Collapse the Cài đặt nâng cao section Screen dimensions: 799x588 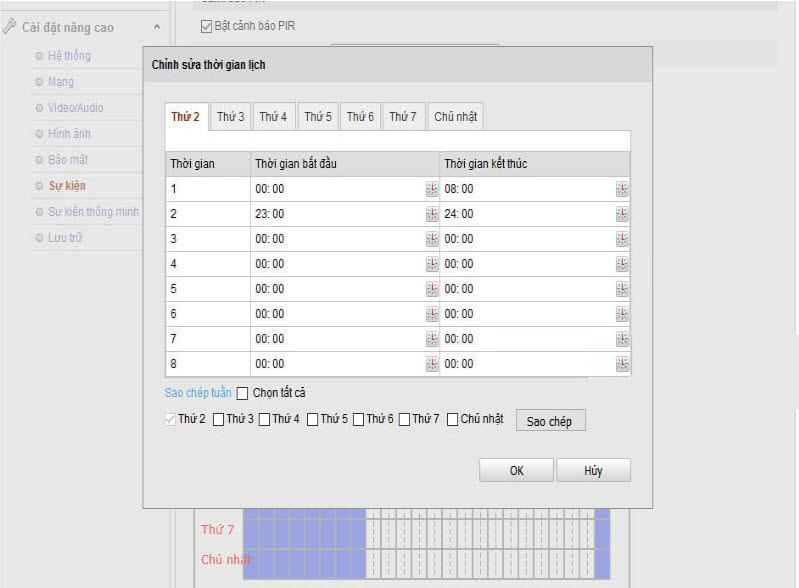[x=156, y=28]
